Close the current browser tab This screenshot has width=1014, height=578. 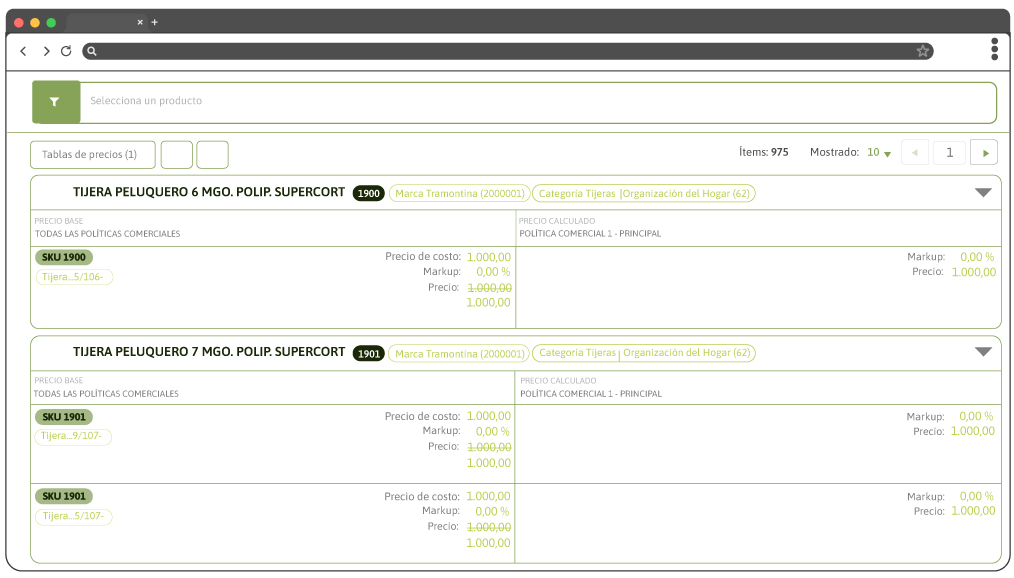pos(140,22)
